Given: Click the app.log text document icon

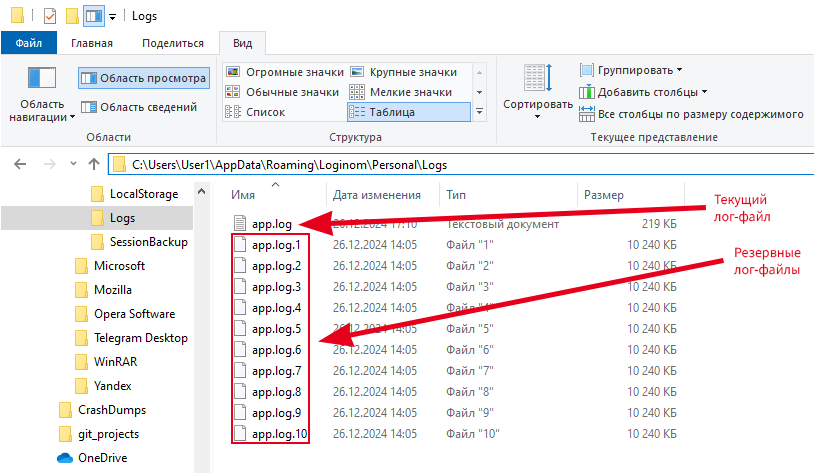Looking at the screenshot, I should (240, 223).
